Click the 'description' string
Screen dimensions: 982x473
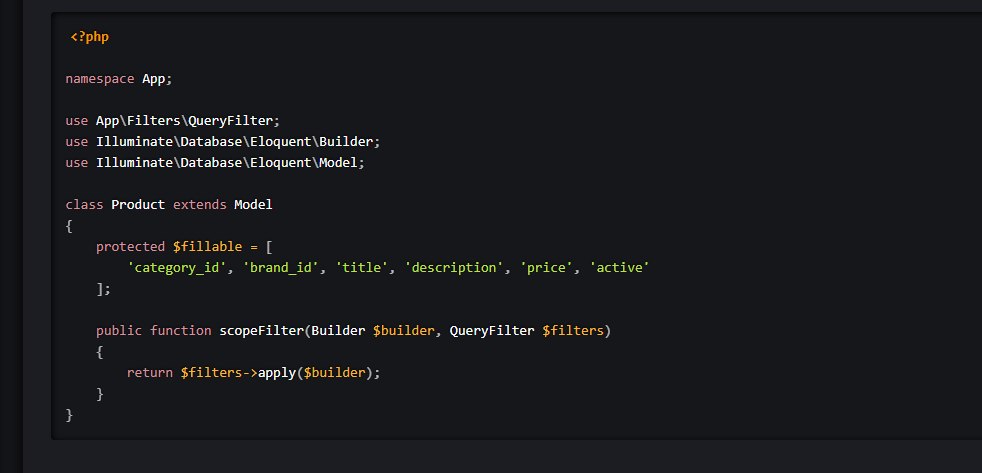454,268
